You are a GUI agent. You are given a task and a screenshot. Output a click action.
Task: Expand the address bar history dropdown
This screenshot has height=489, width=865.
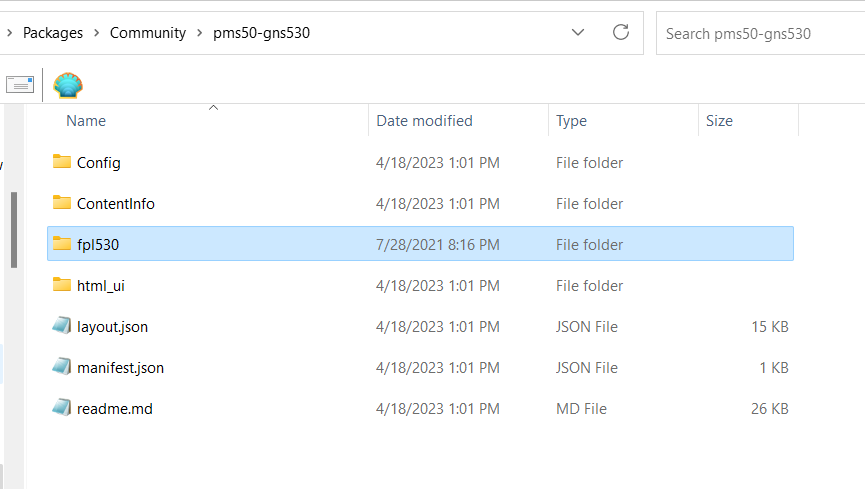point(578,33)
